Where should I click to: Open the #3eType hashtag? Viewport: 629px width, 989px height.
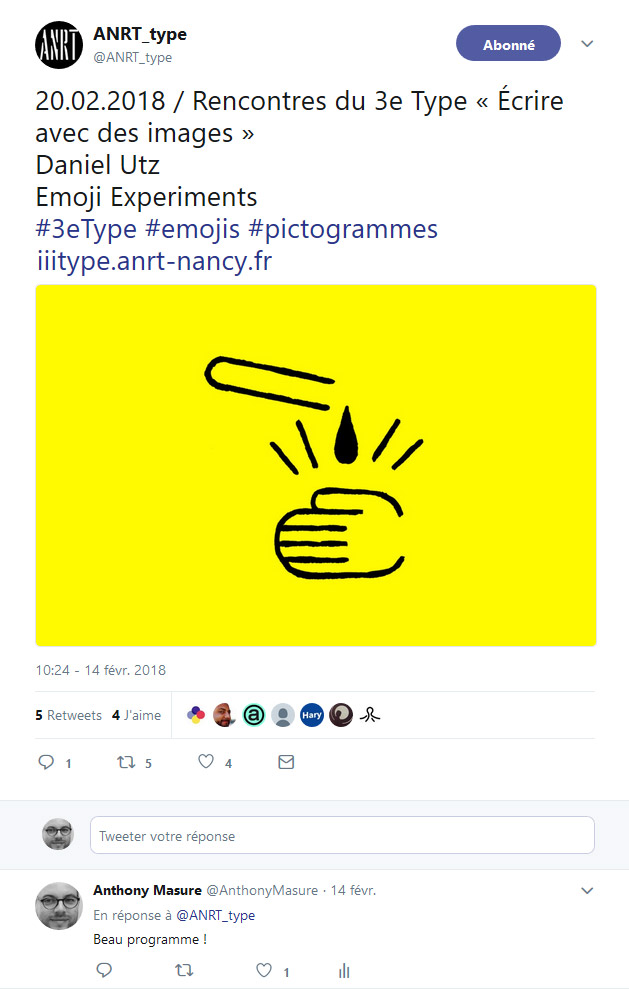(x=86, y=229)
